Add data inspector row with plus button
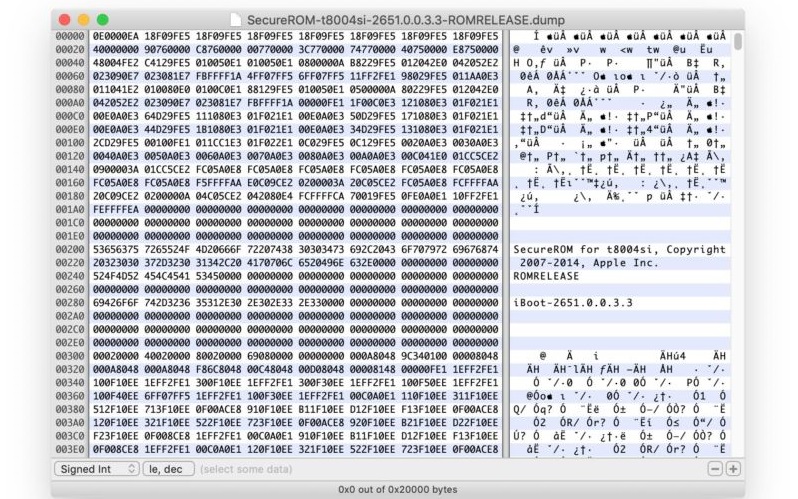Image resolution: width=798 pixels, height=499 pixels. point(733,469)
